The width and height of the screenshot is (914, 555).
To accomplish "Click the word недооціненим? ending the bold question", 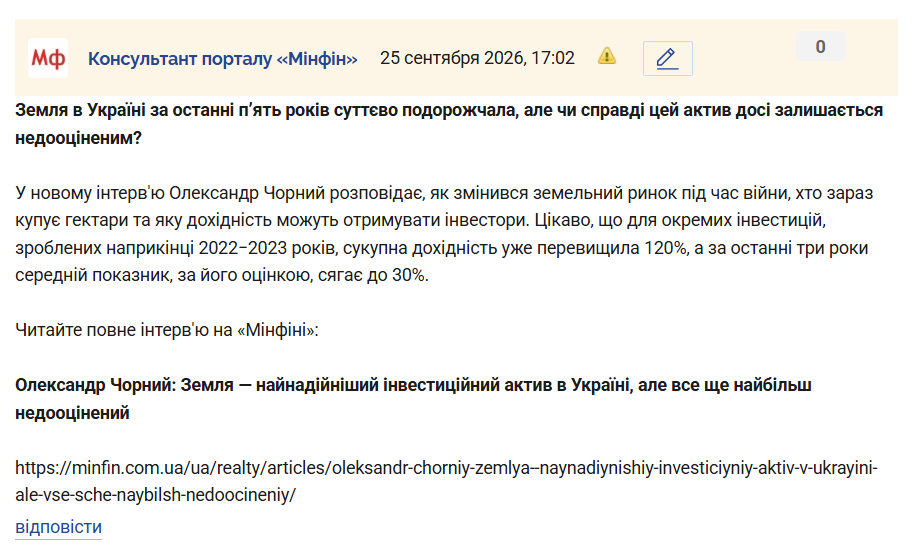I will coord(78,138).
